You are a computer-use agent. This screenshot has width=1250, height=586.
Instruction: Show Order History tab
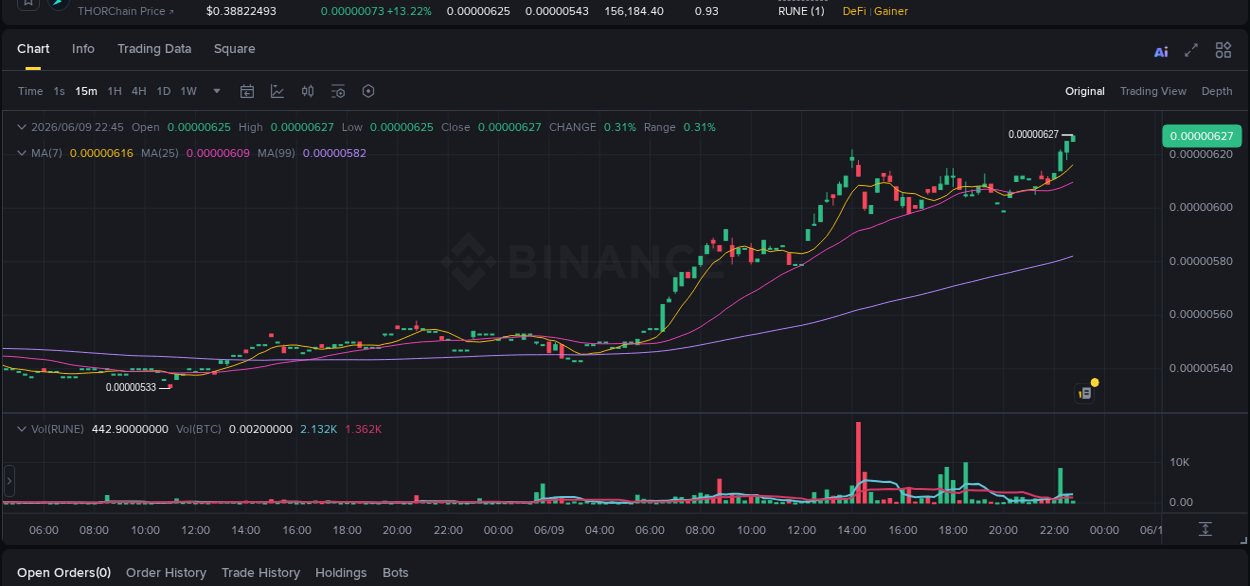point(166,573)
